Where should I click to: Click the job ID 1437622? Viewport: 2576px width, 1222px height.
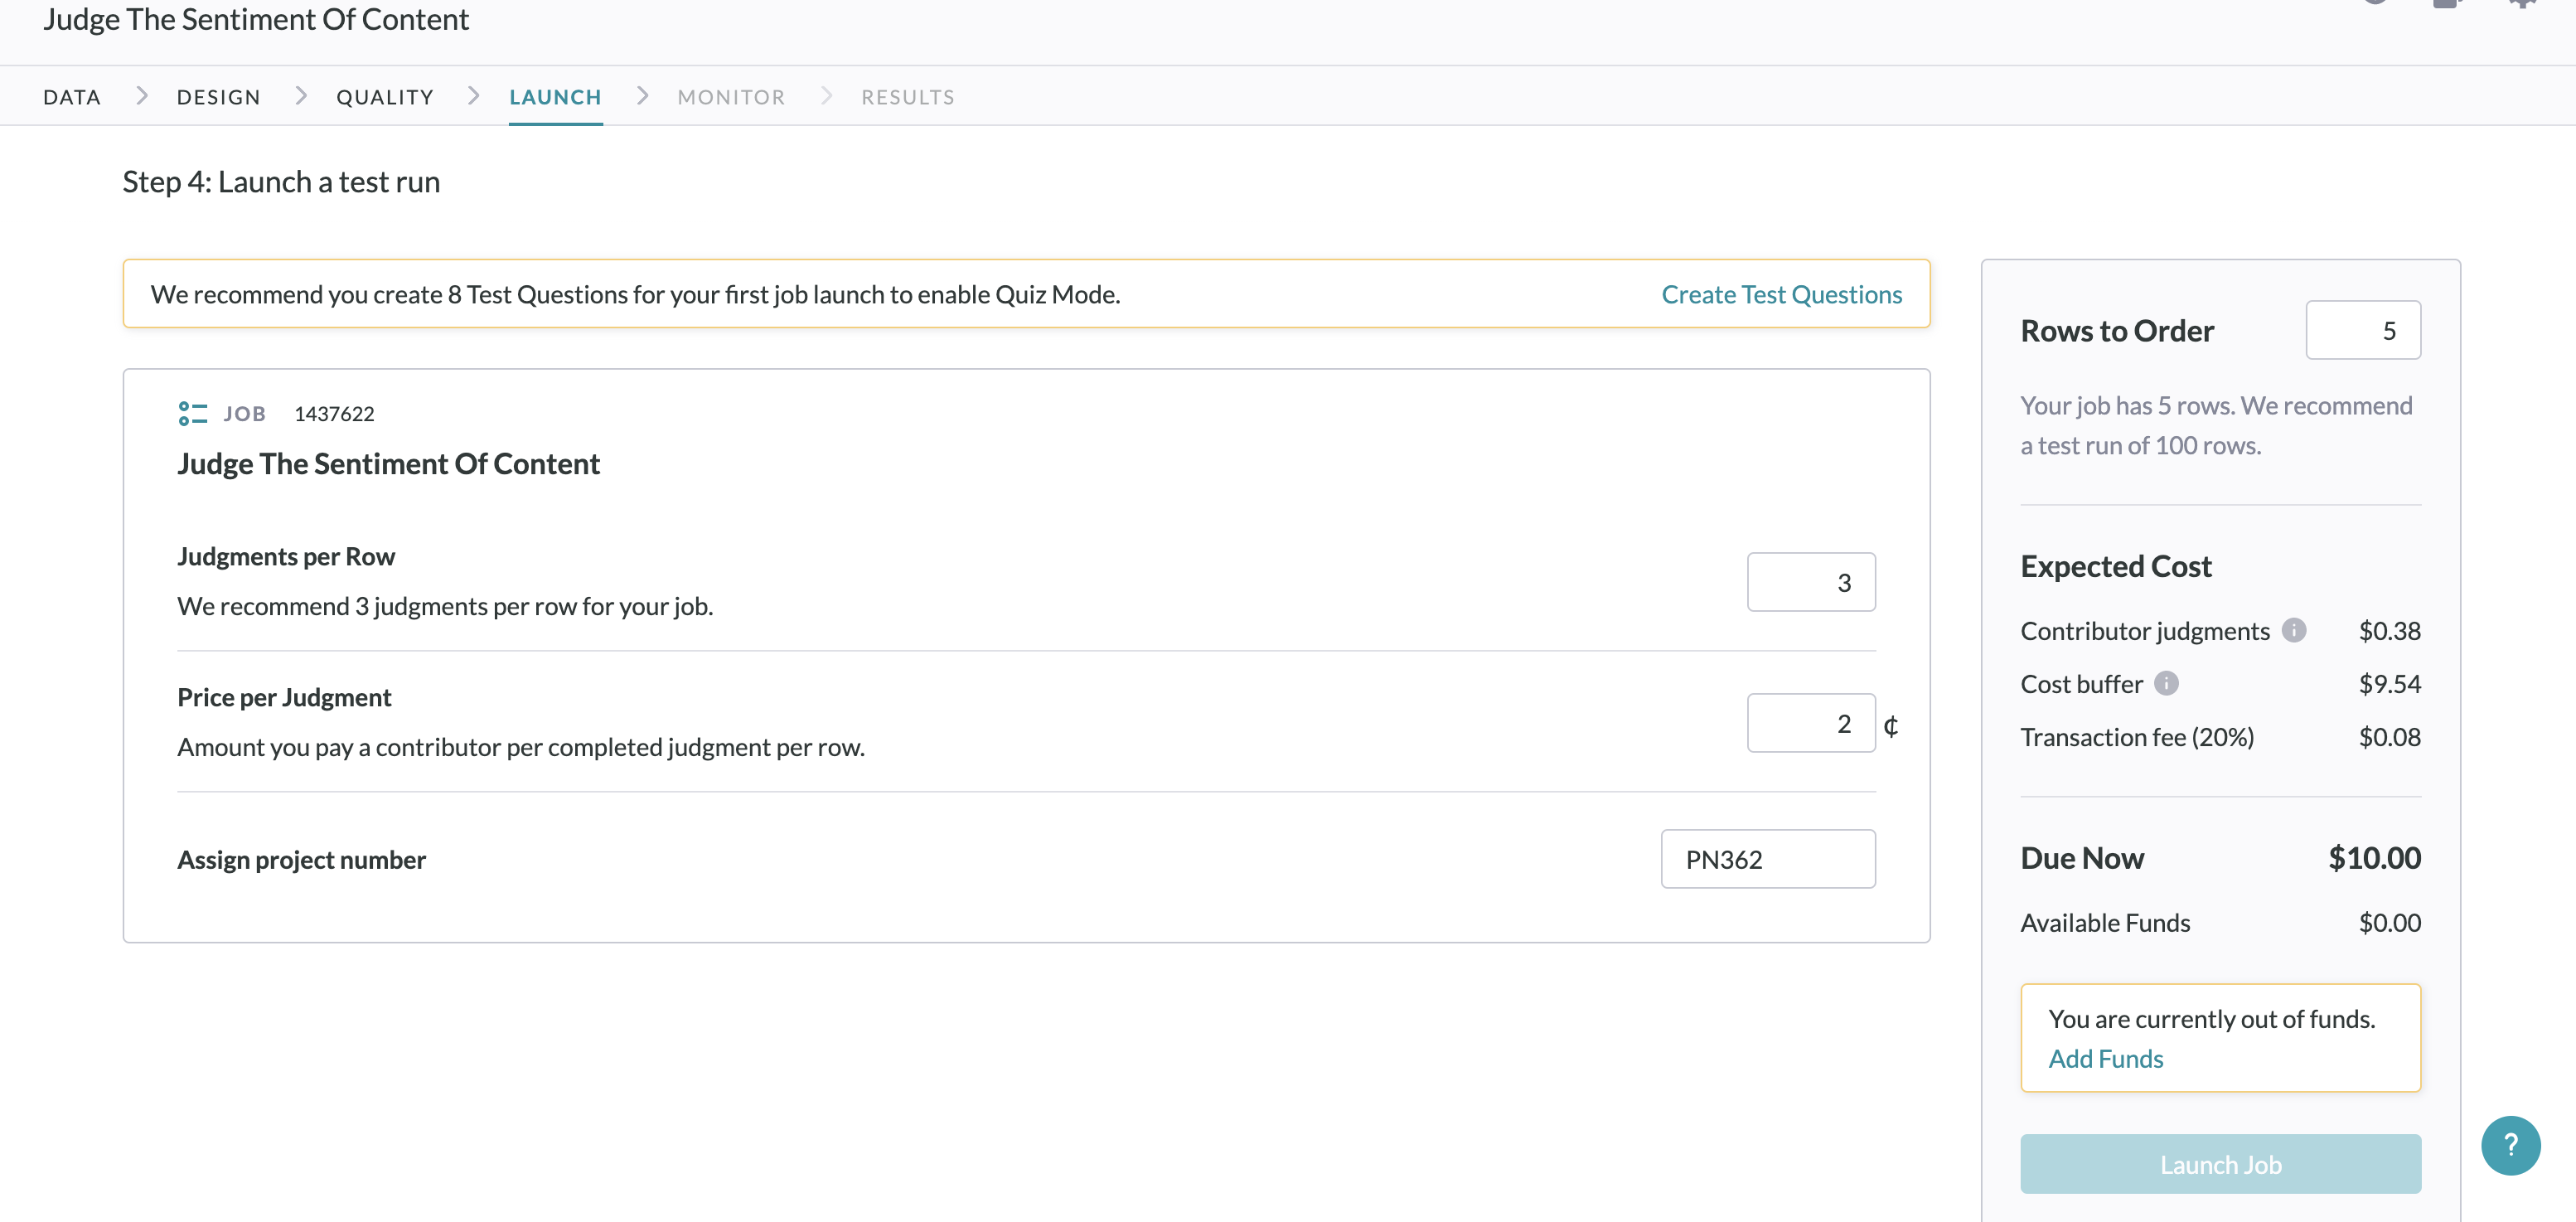(334, 414)
